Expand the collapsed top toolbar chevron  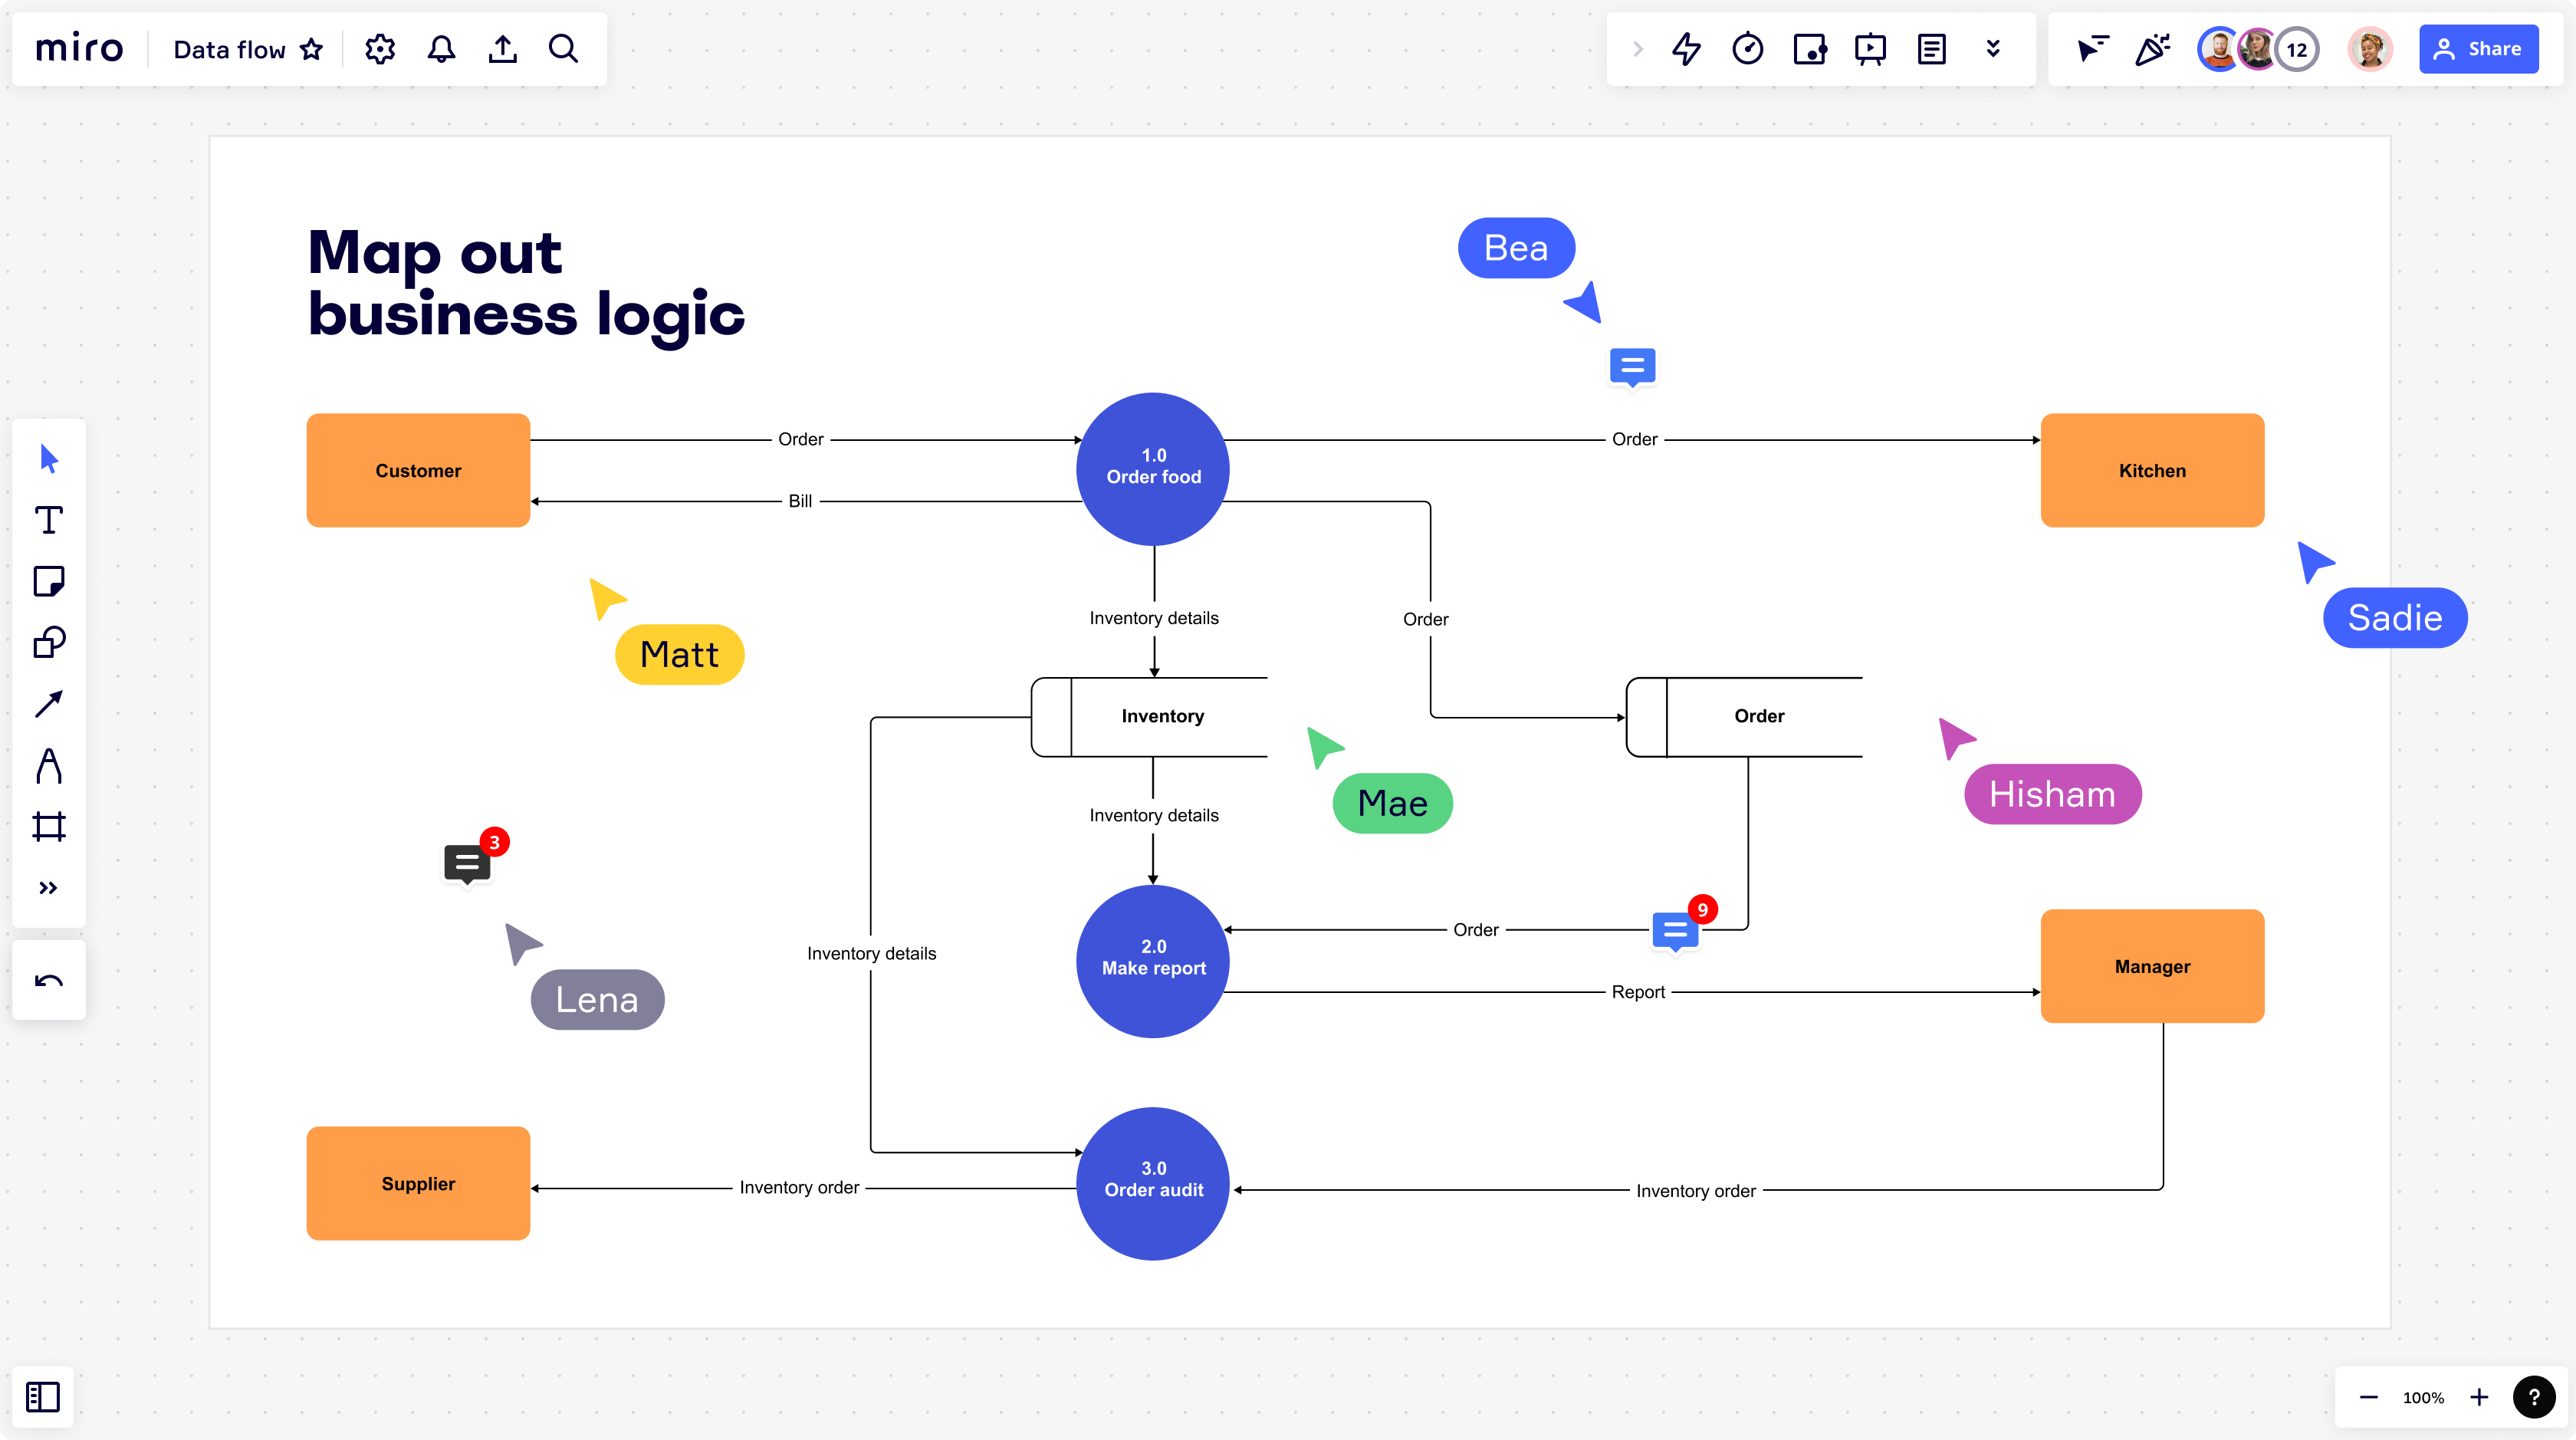pos(1637,49)
